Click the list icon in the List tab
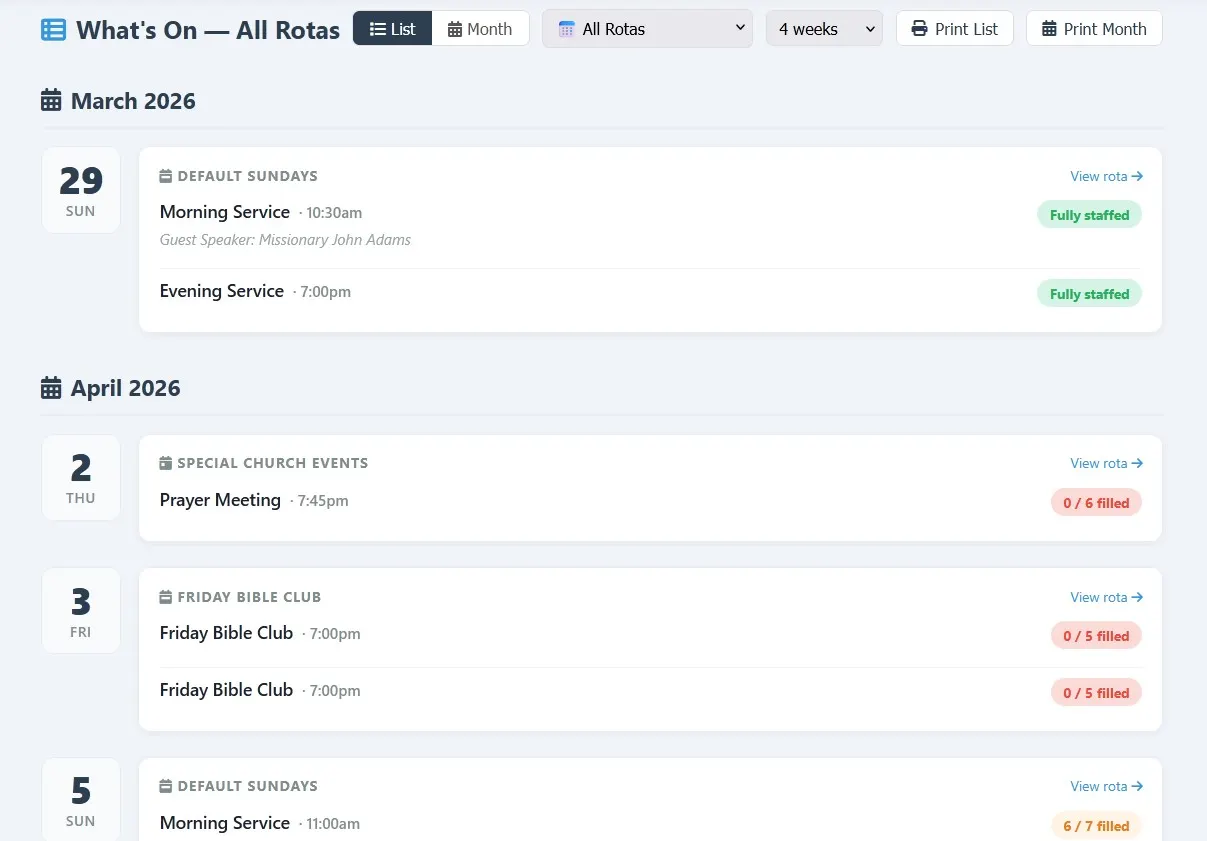 (x=378, y=29)
